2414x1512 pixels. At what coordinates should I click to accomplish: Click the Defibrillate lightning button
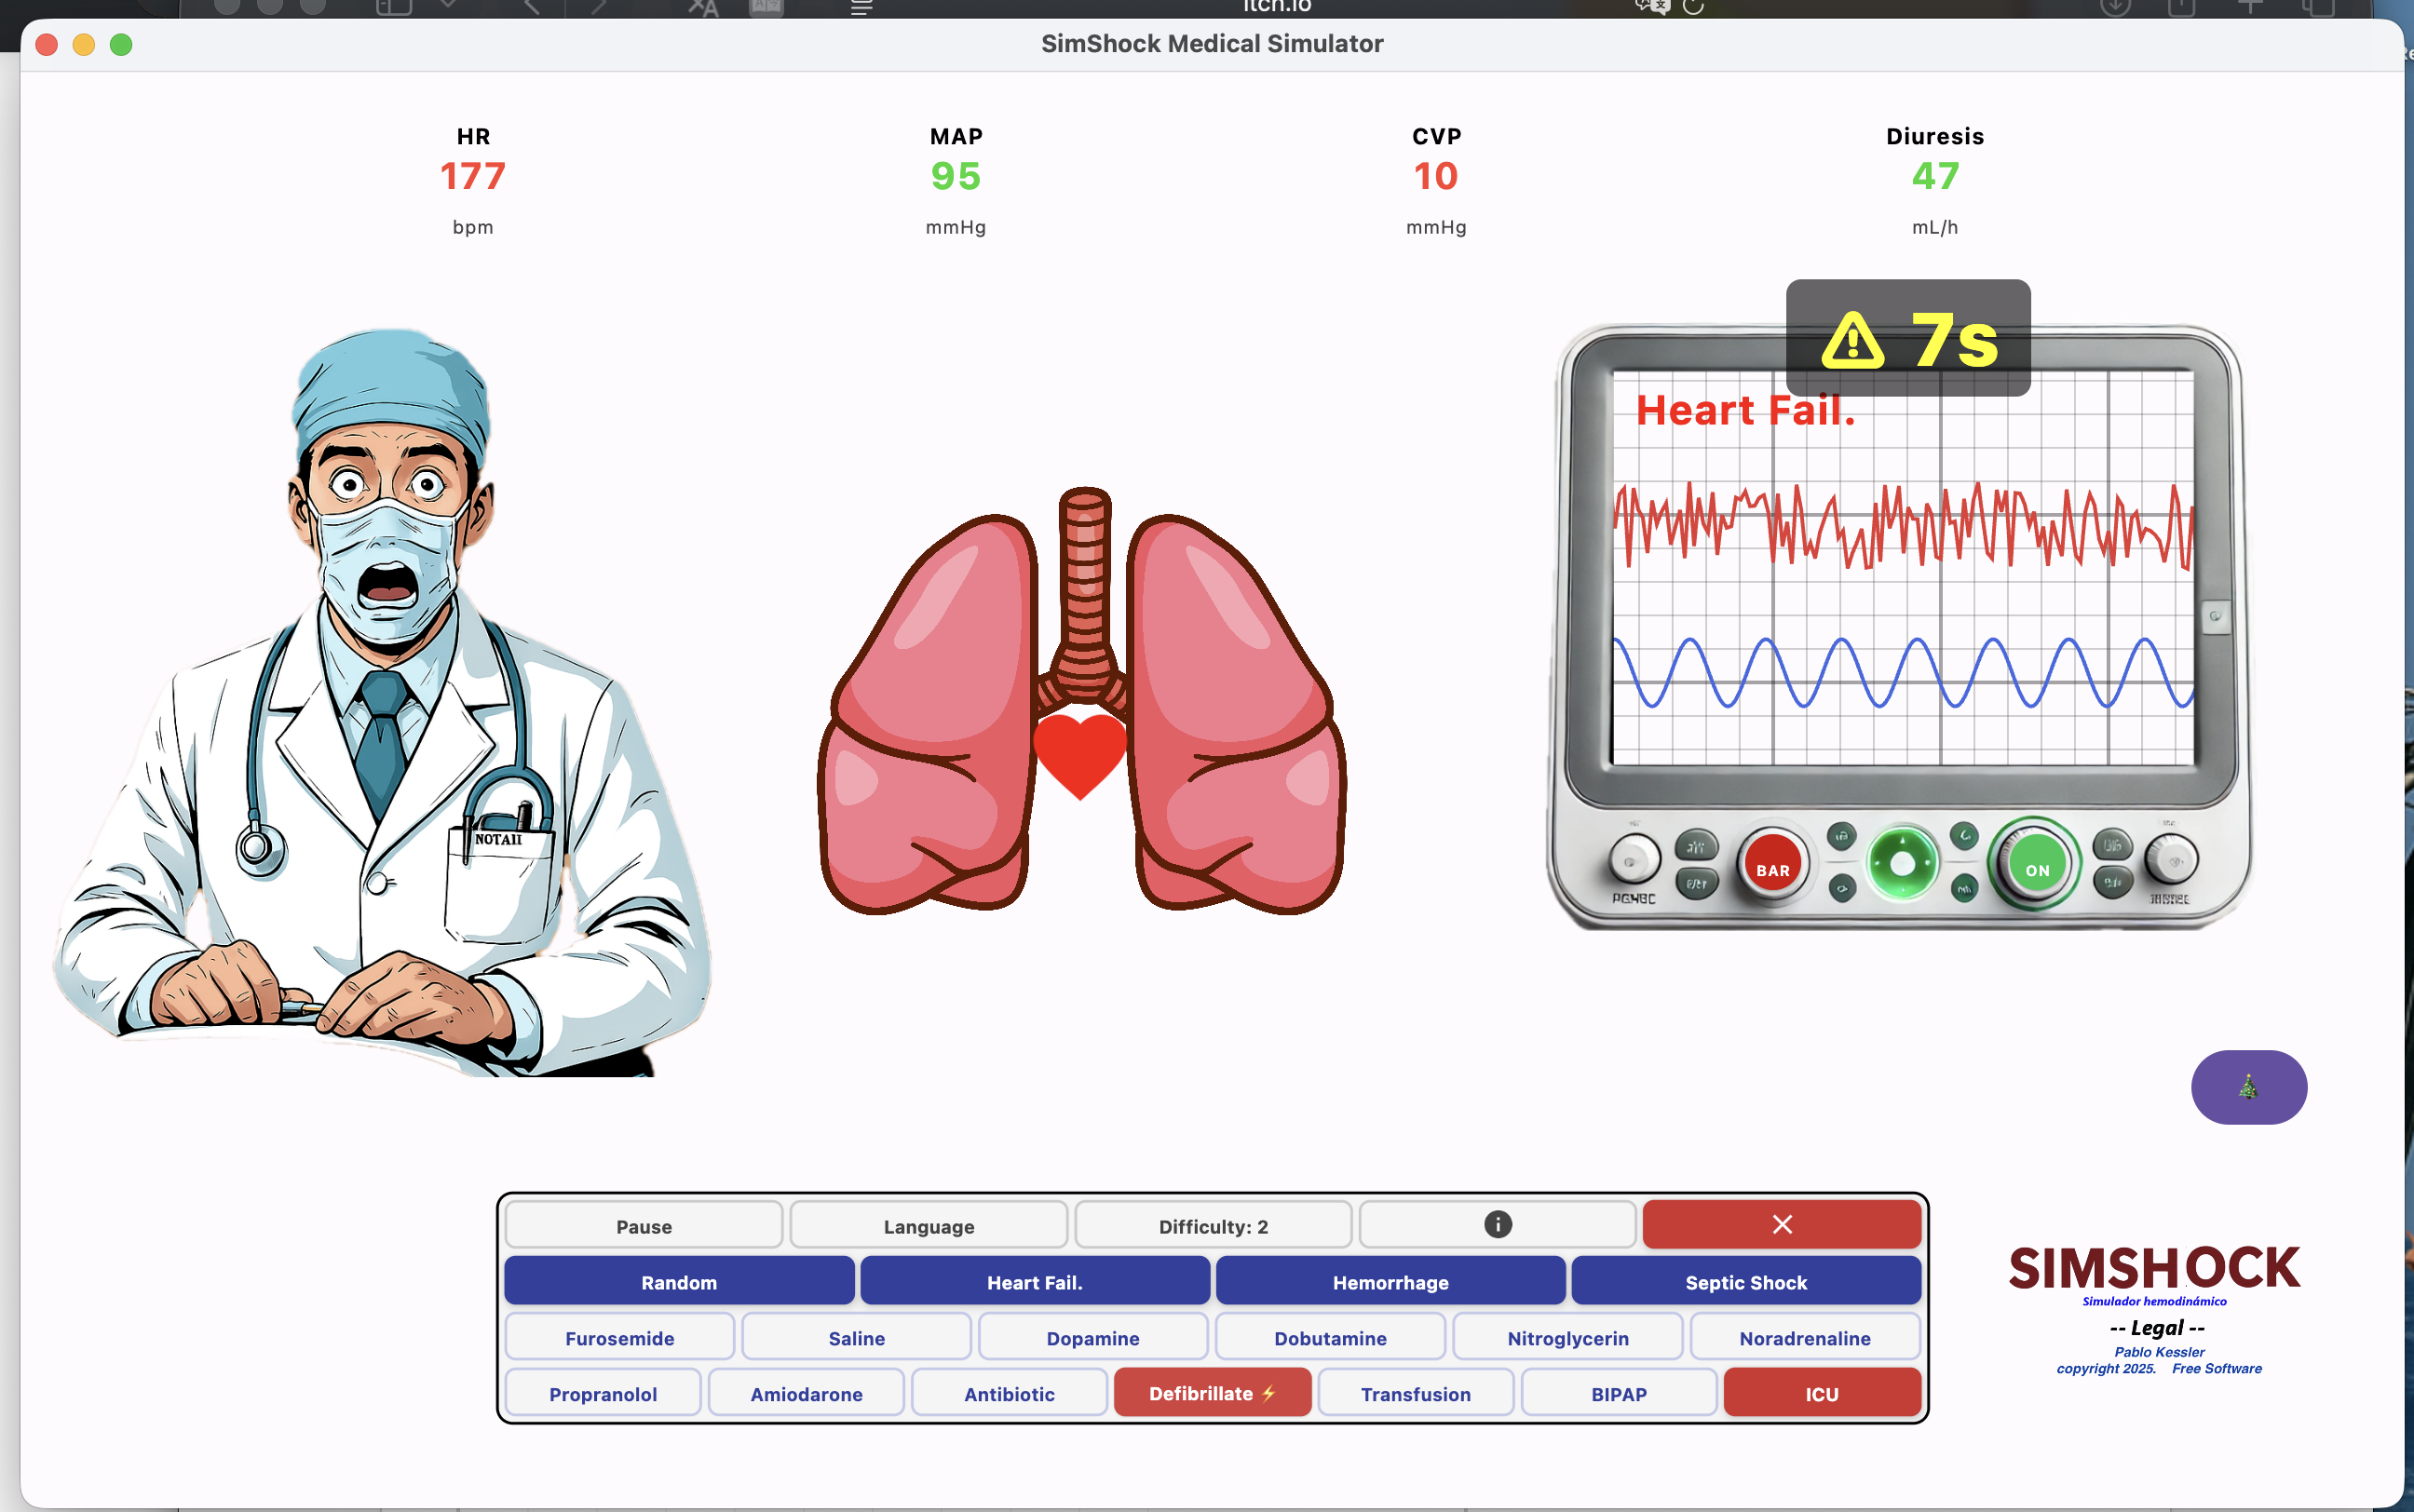1212,1393
